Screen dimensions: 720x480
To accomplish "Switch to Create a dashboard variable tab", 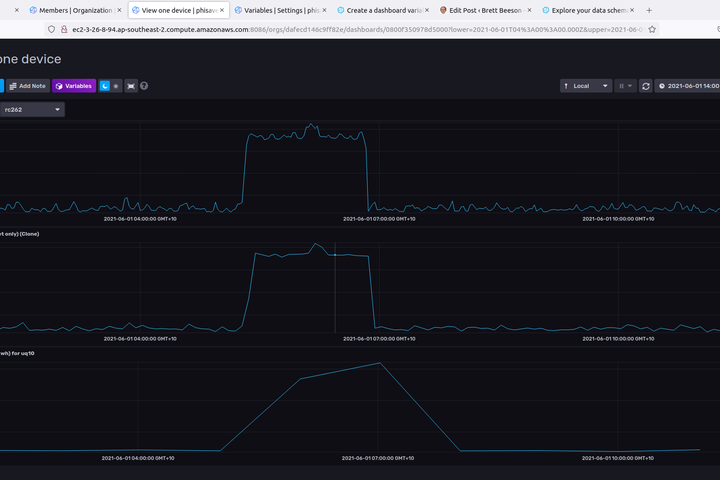I will tap(385, 10).
